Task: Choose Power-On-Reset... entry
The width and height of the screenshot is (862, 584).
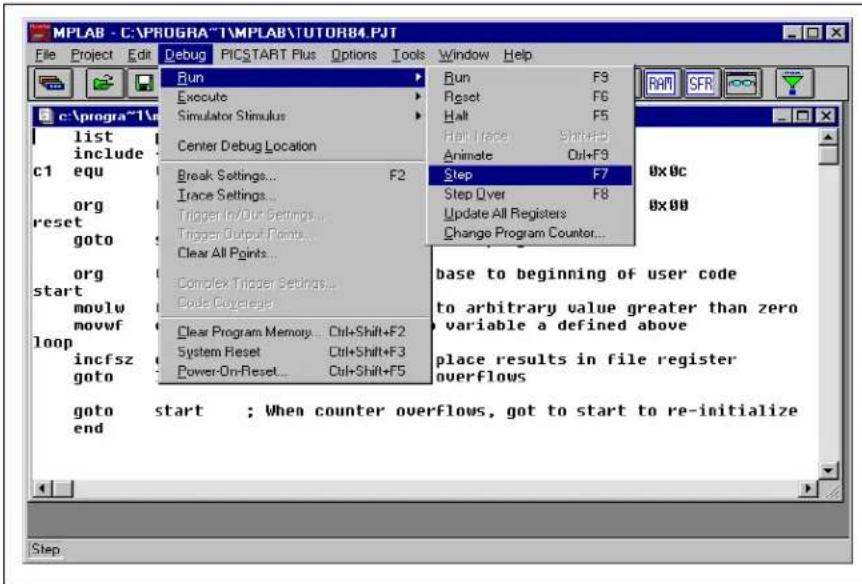Action: click(x=294, y=371)
